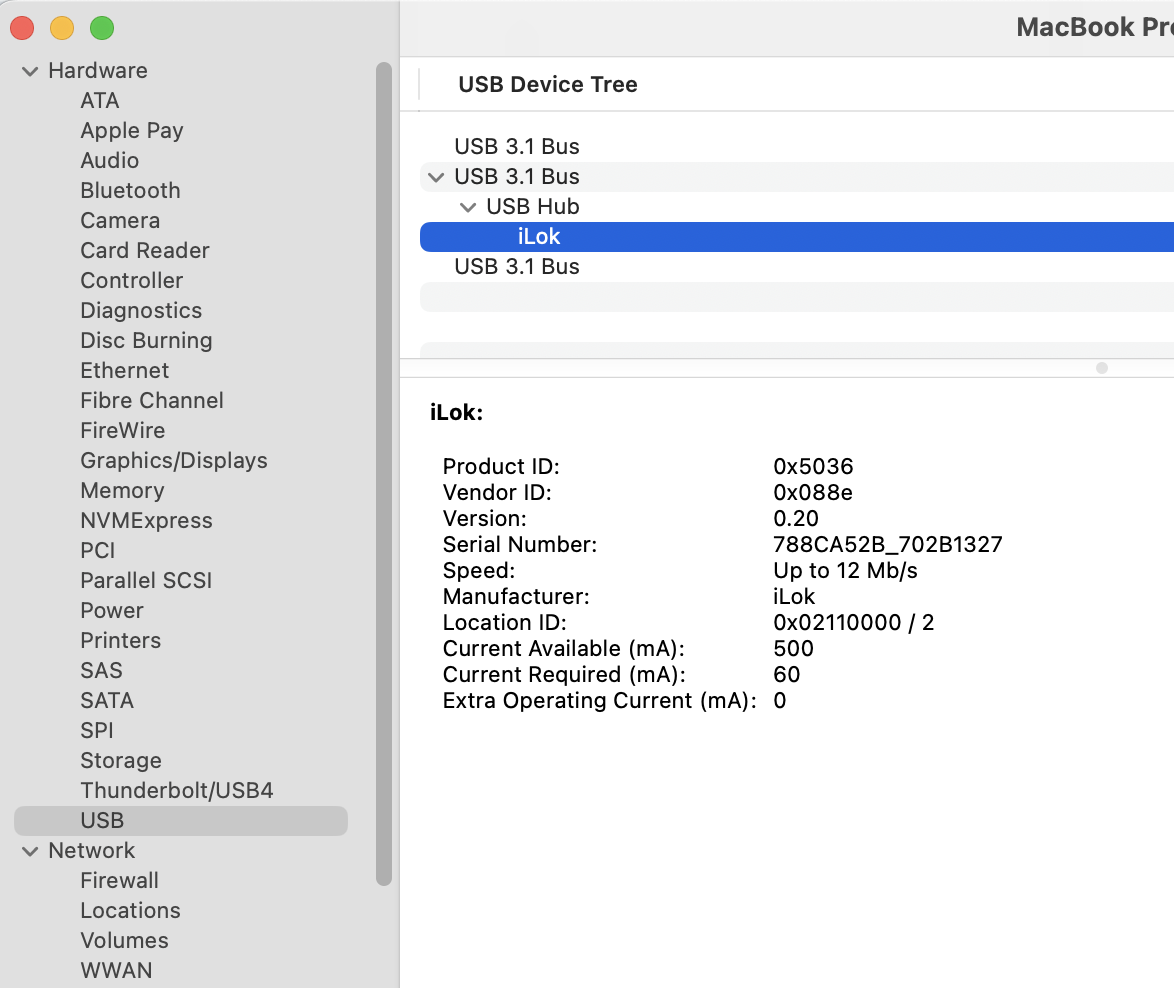
Task: Open Firewall under Network
Action: coord(119,880)
